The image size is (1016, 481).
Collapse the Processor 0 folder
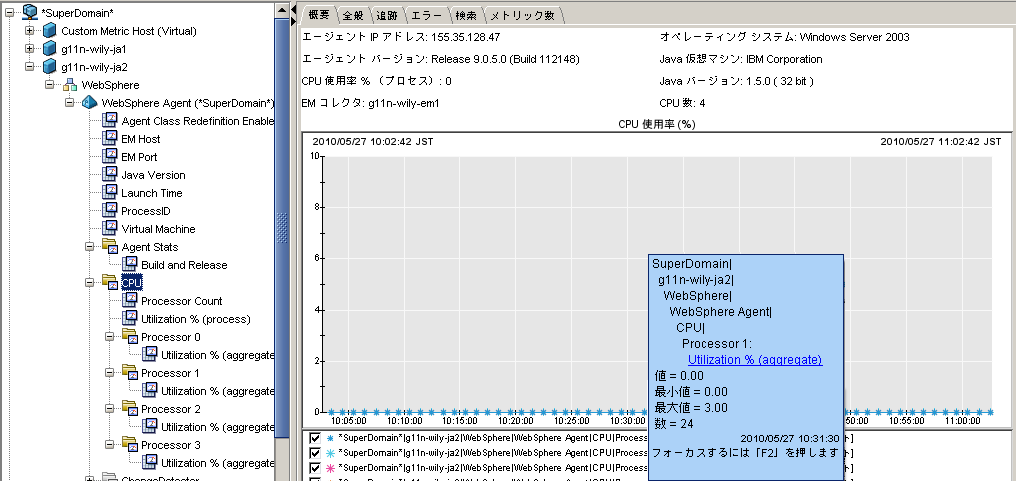[x=109, y=337]
